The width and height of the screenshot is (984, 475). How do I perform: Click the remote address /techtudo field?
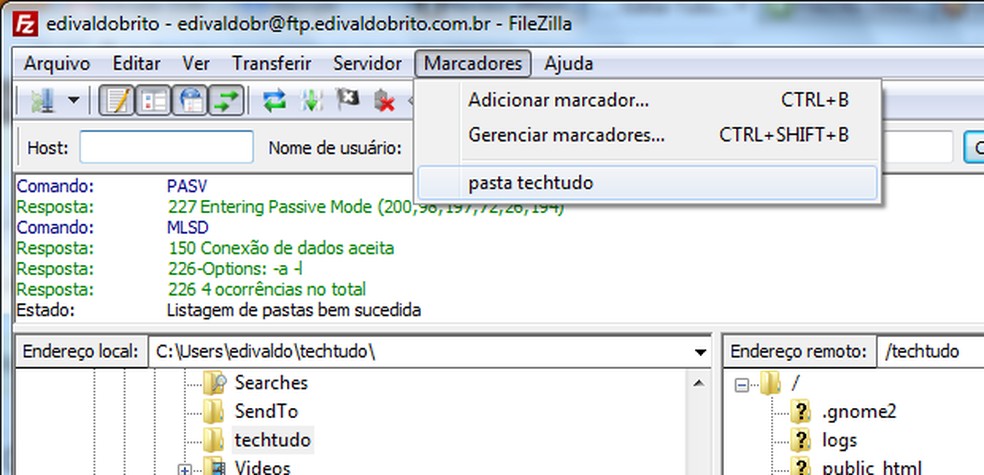tap(930, 352)
